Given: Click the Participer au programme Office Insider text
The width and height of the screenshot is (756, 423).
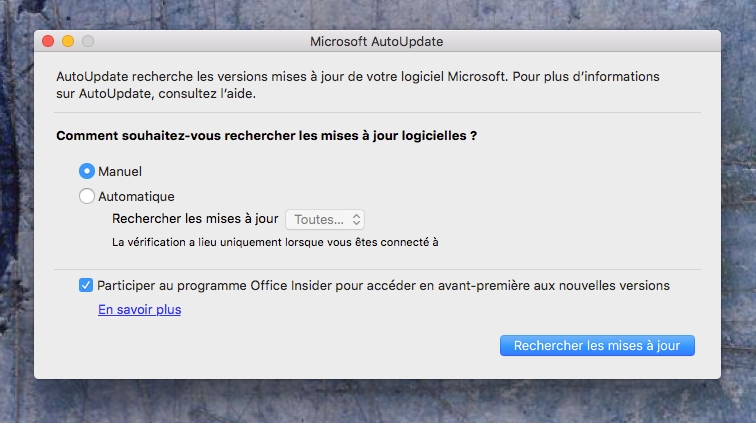Looking at the screenshot, I should point(383,286).
